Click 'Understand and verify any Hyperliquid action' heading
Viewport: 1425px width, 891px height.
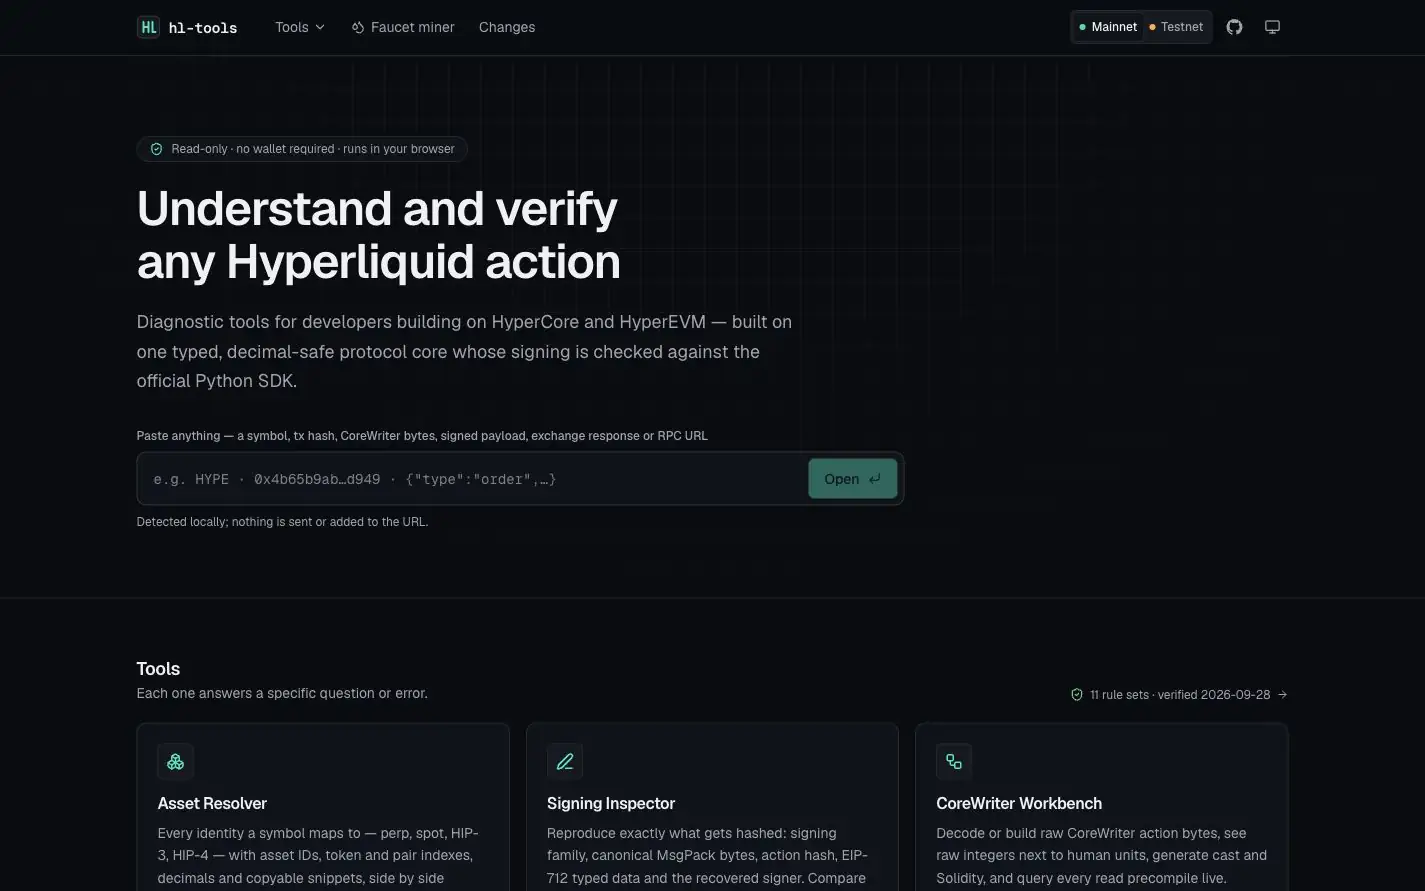click(x=379, y=235)
